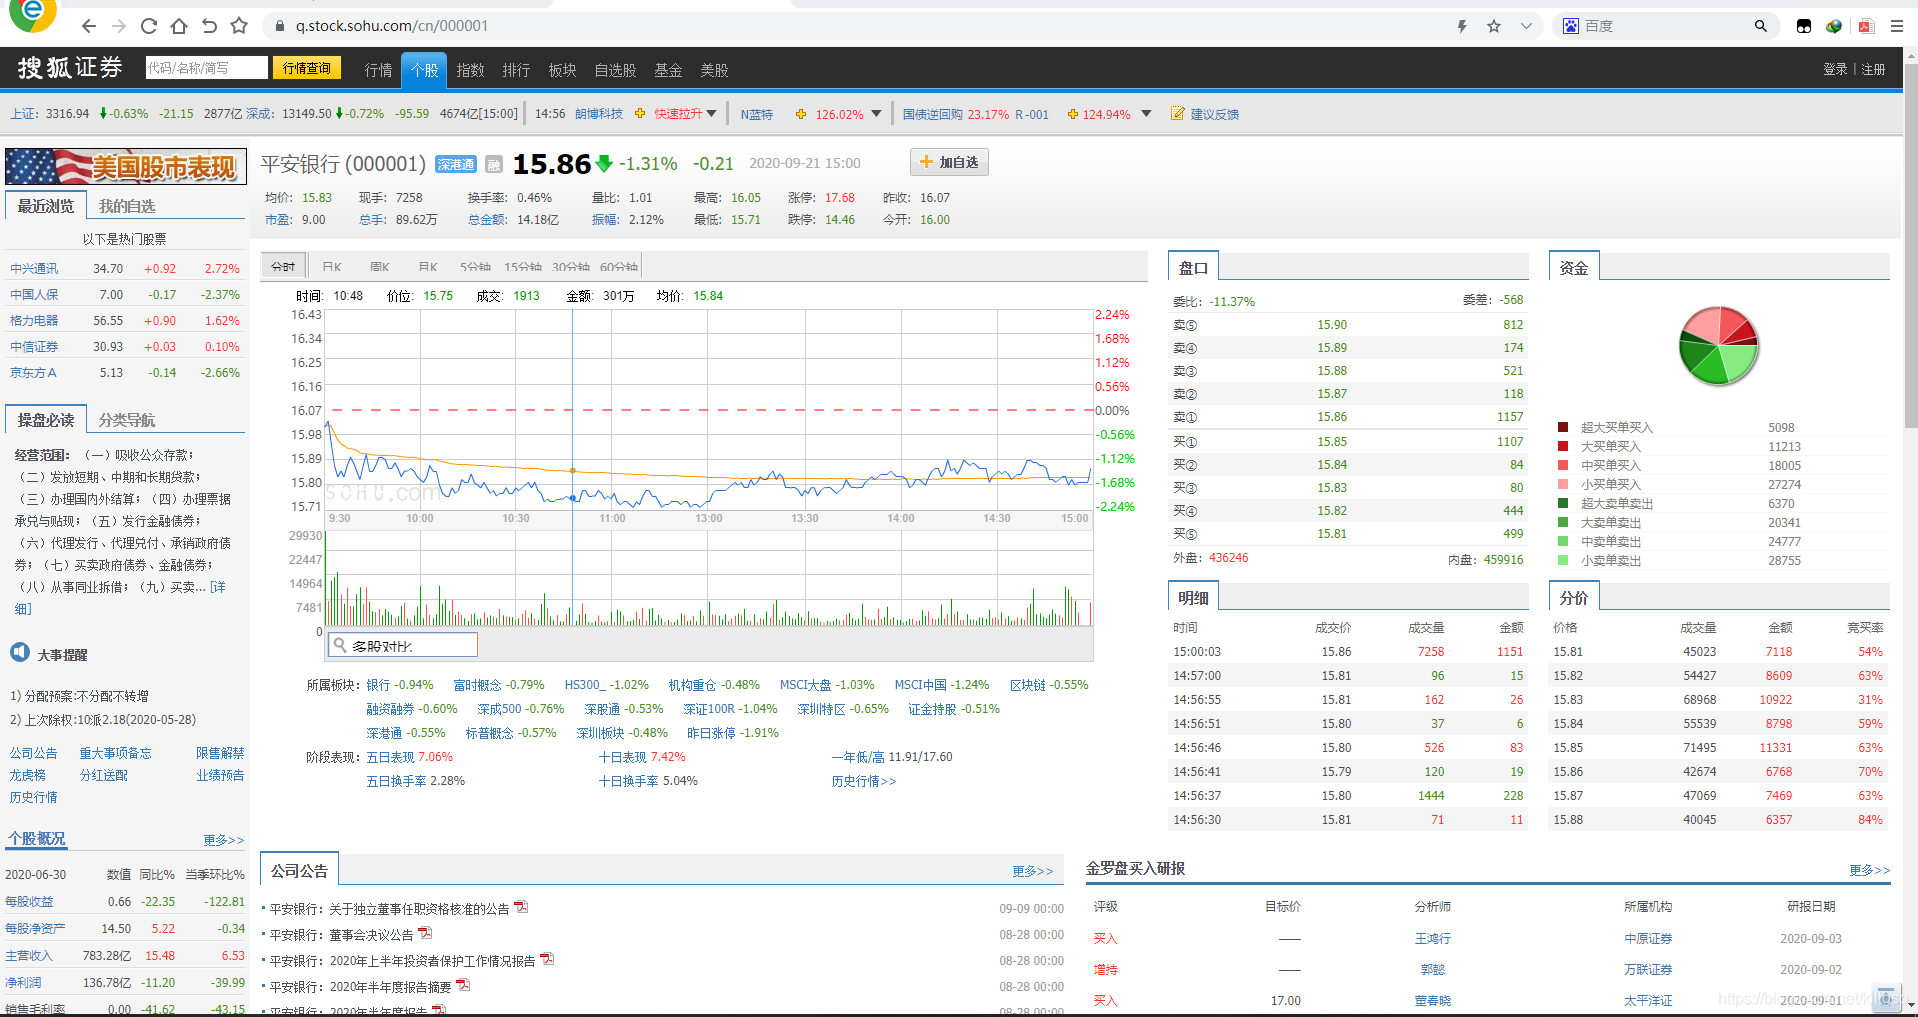This screenshot has width=1918, height=1017.
Task: Open the 美国股市表现 banner image
Action: [126, 167]
